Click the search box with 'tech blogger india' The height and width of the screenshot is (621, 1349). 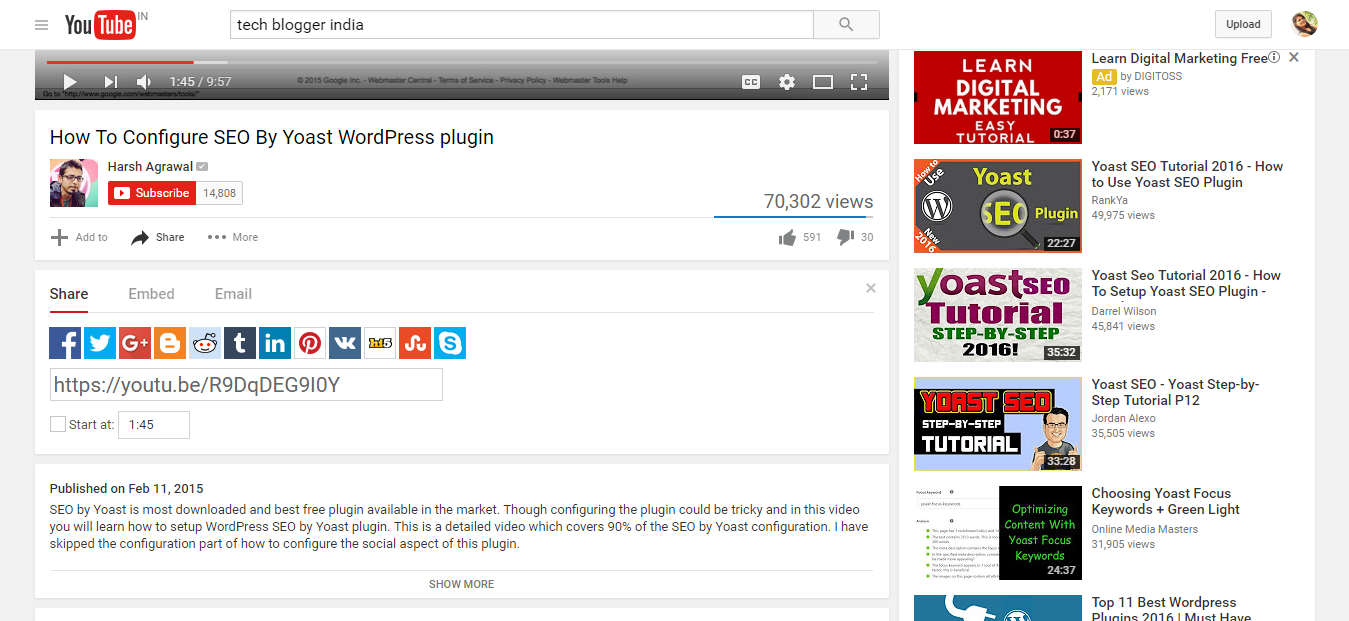[521, 25]
